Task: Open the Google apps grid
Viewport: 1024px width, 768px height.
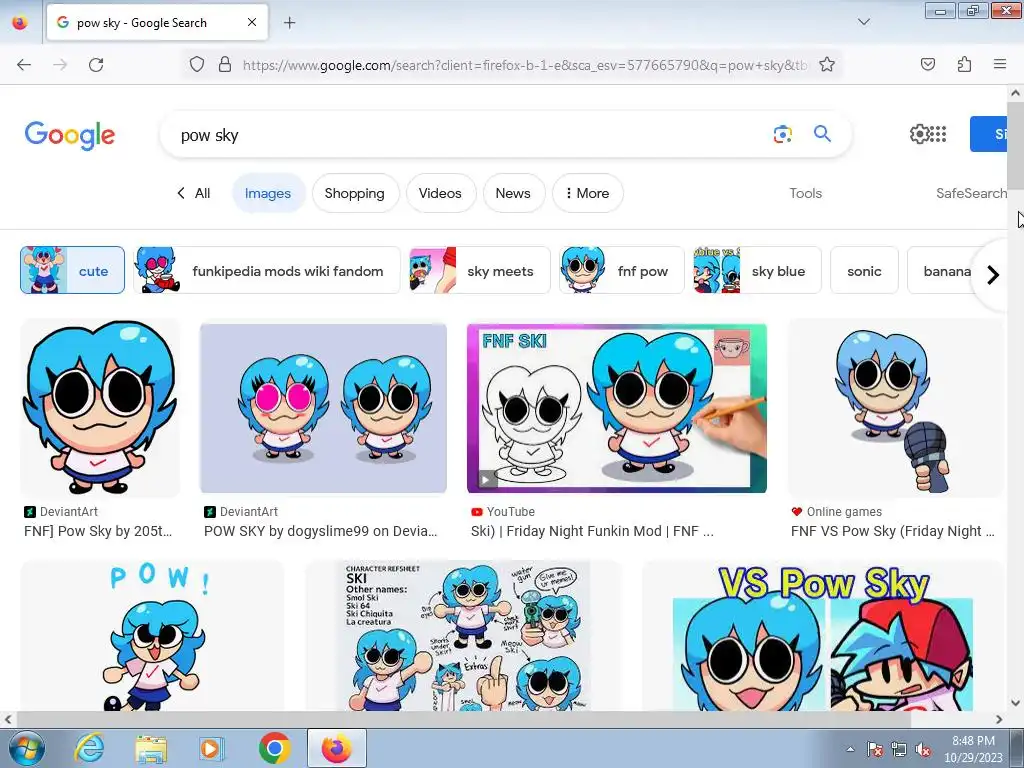Action: [938, 134]
